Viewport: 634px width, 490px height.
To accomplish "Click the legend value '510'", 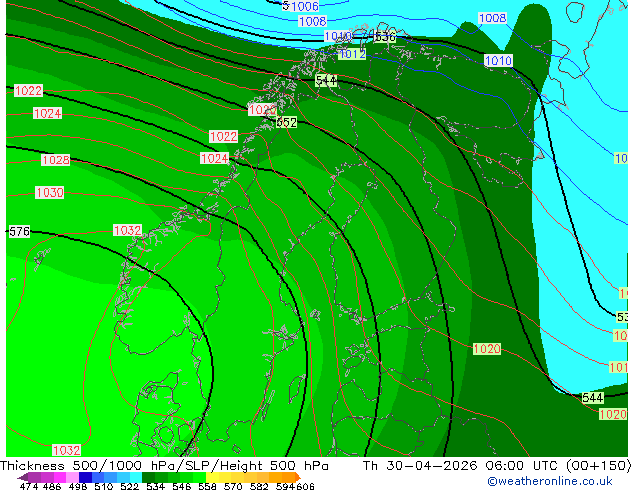I will coord(104,486).
